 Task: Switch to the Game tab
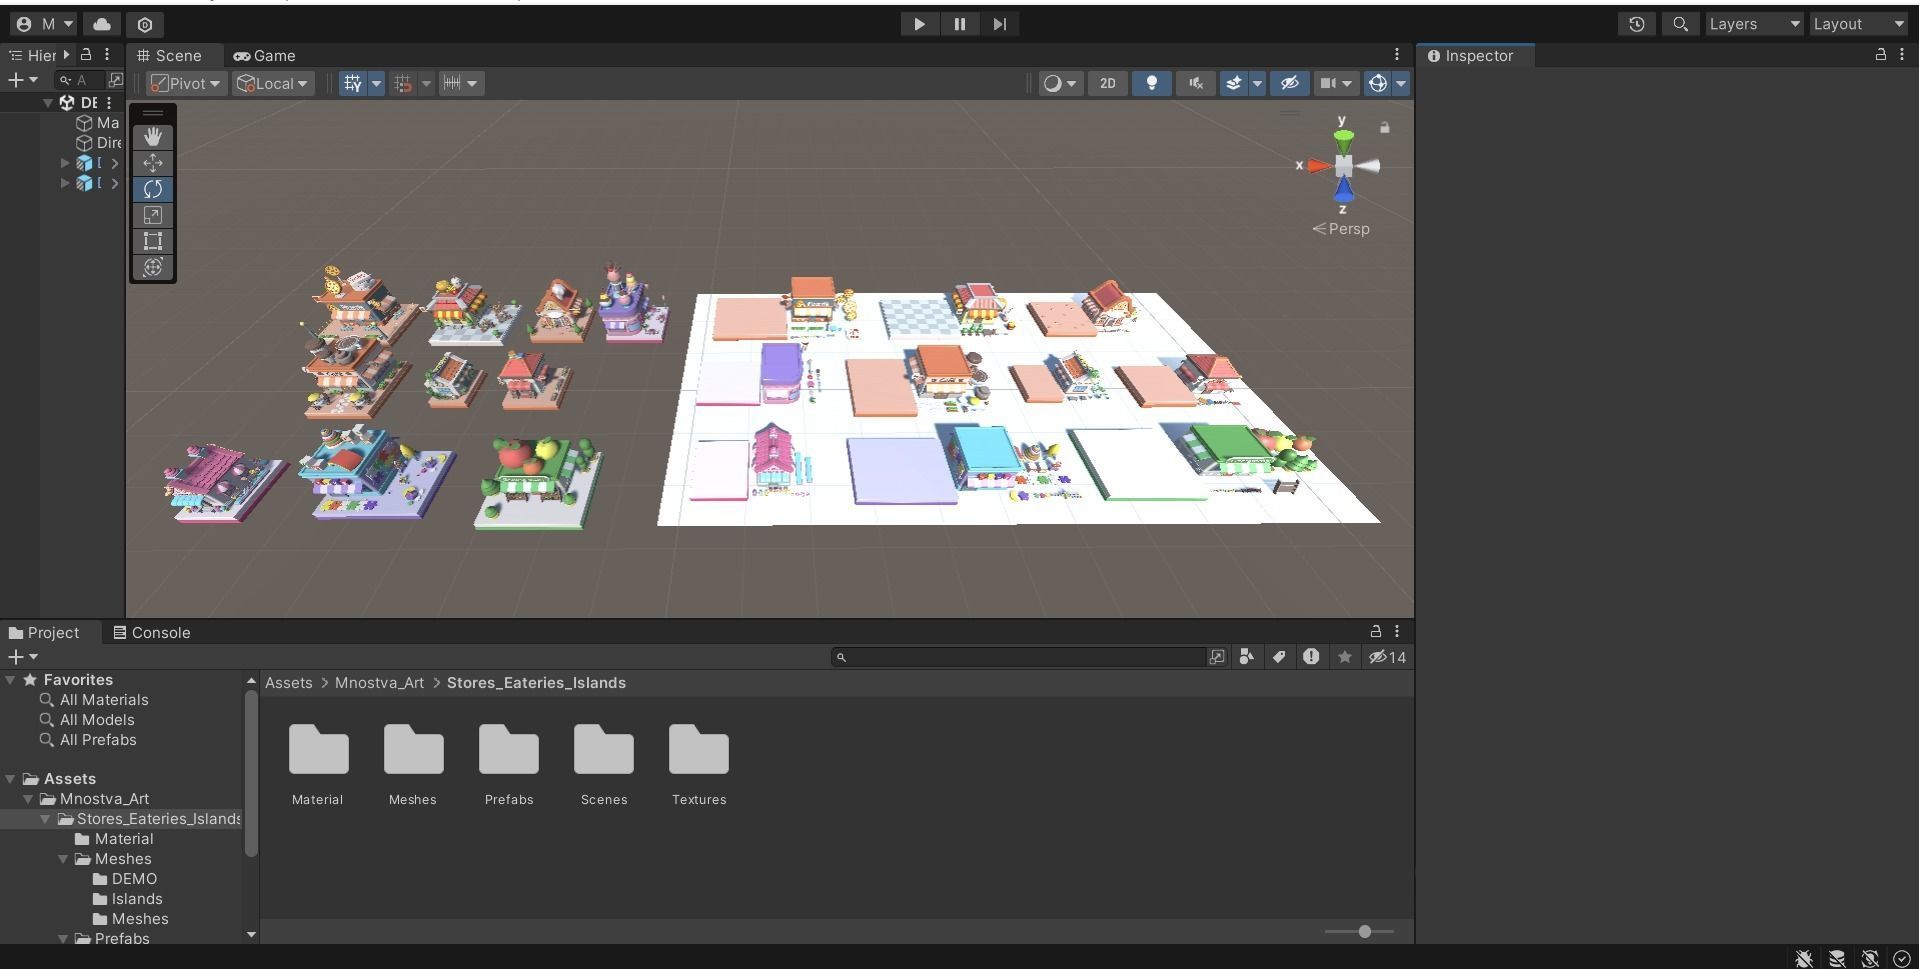click(x=264, y=56)
